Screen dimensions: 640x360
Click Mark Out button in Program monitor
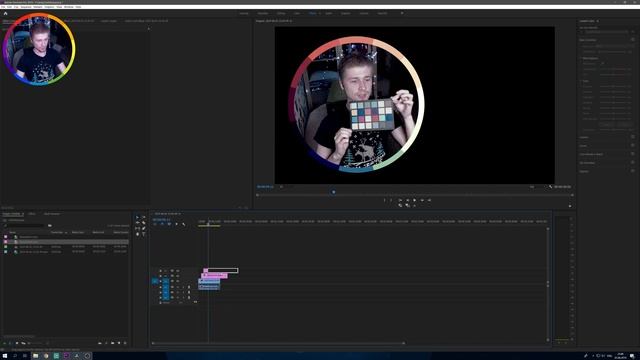(391, 200)
